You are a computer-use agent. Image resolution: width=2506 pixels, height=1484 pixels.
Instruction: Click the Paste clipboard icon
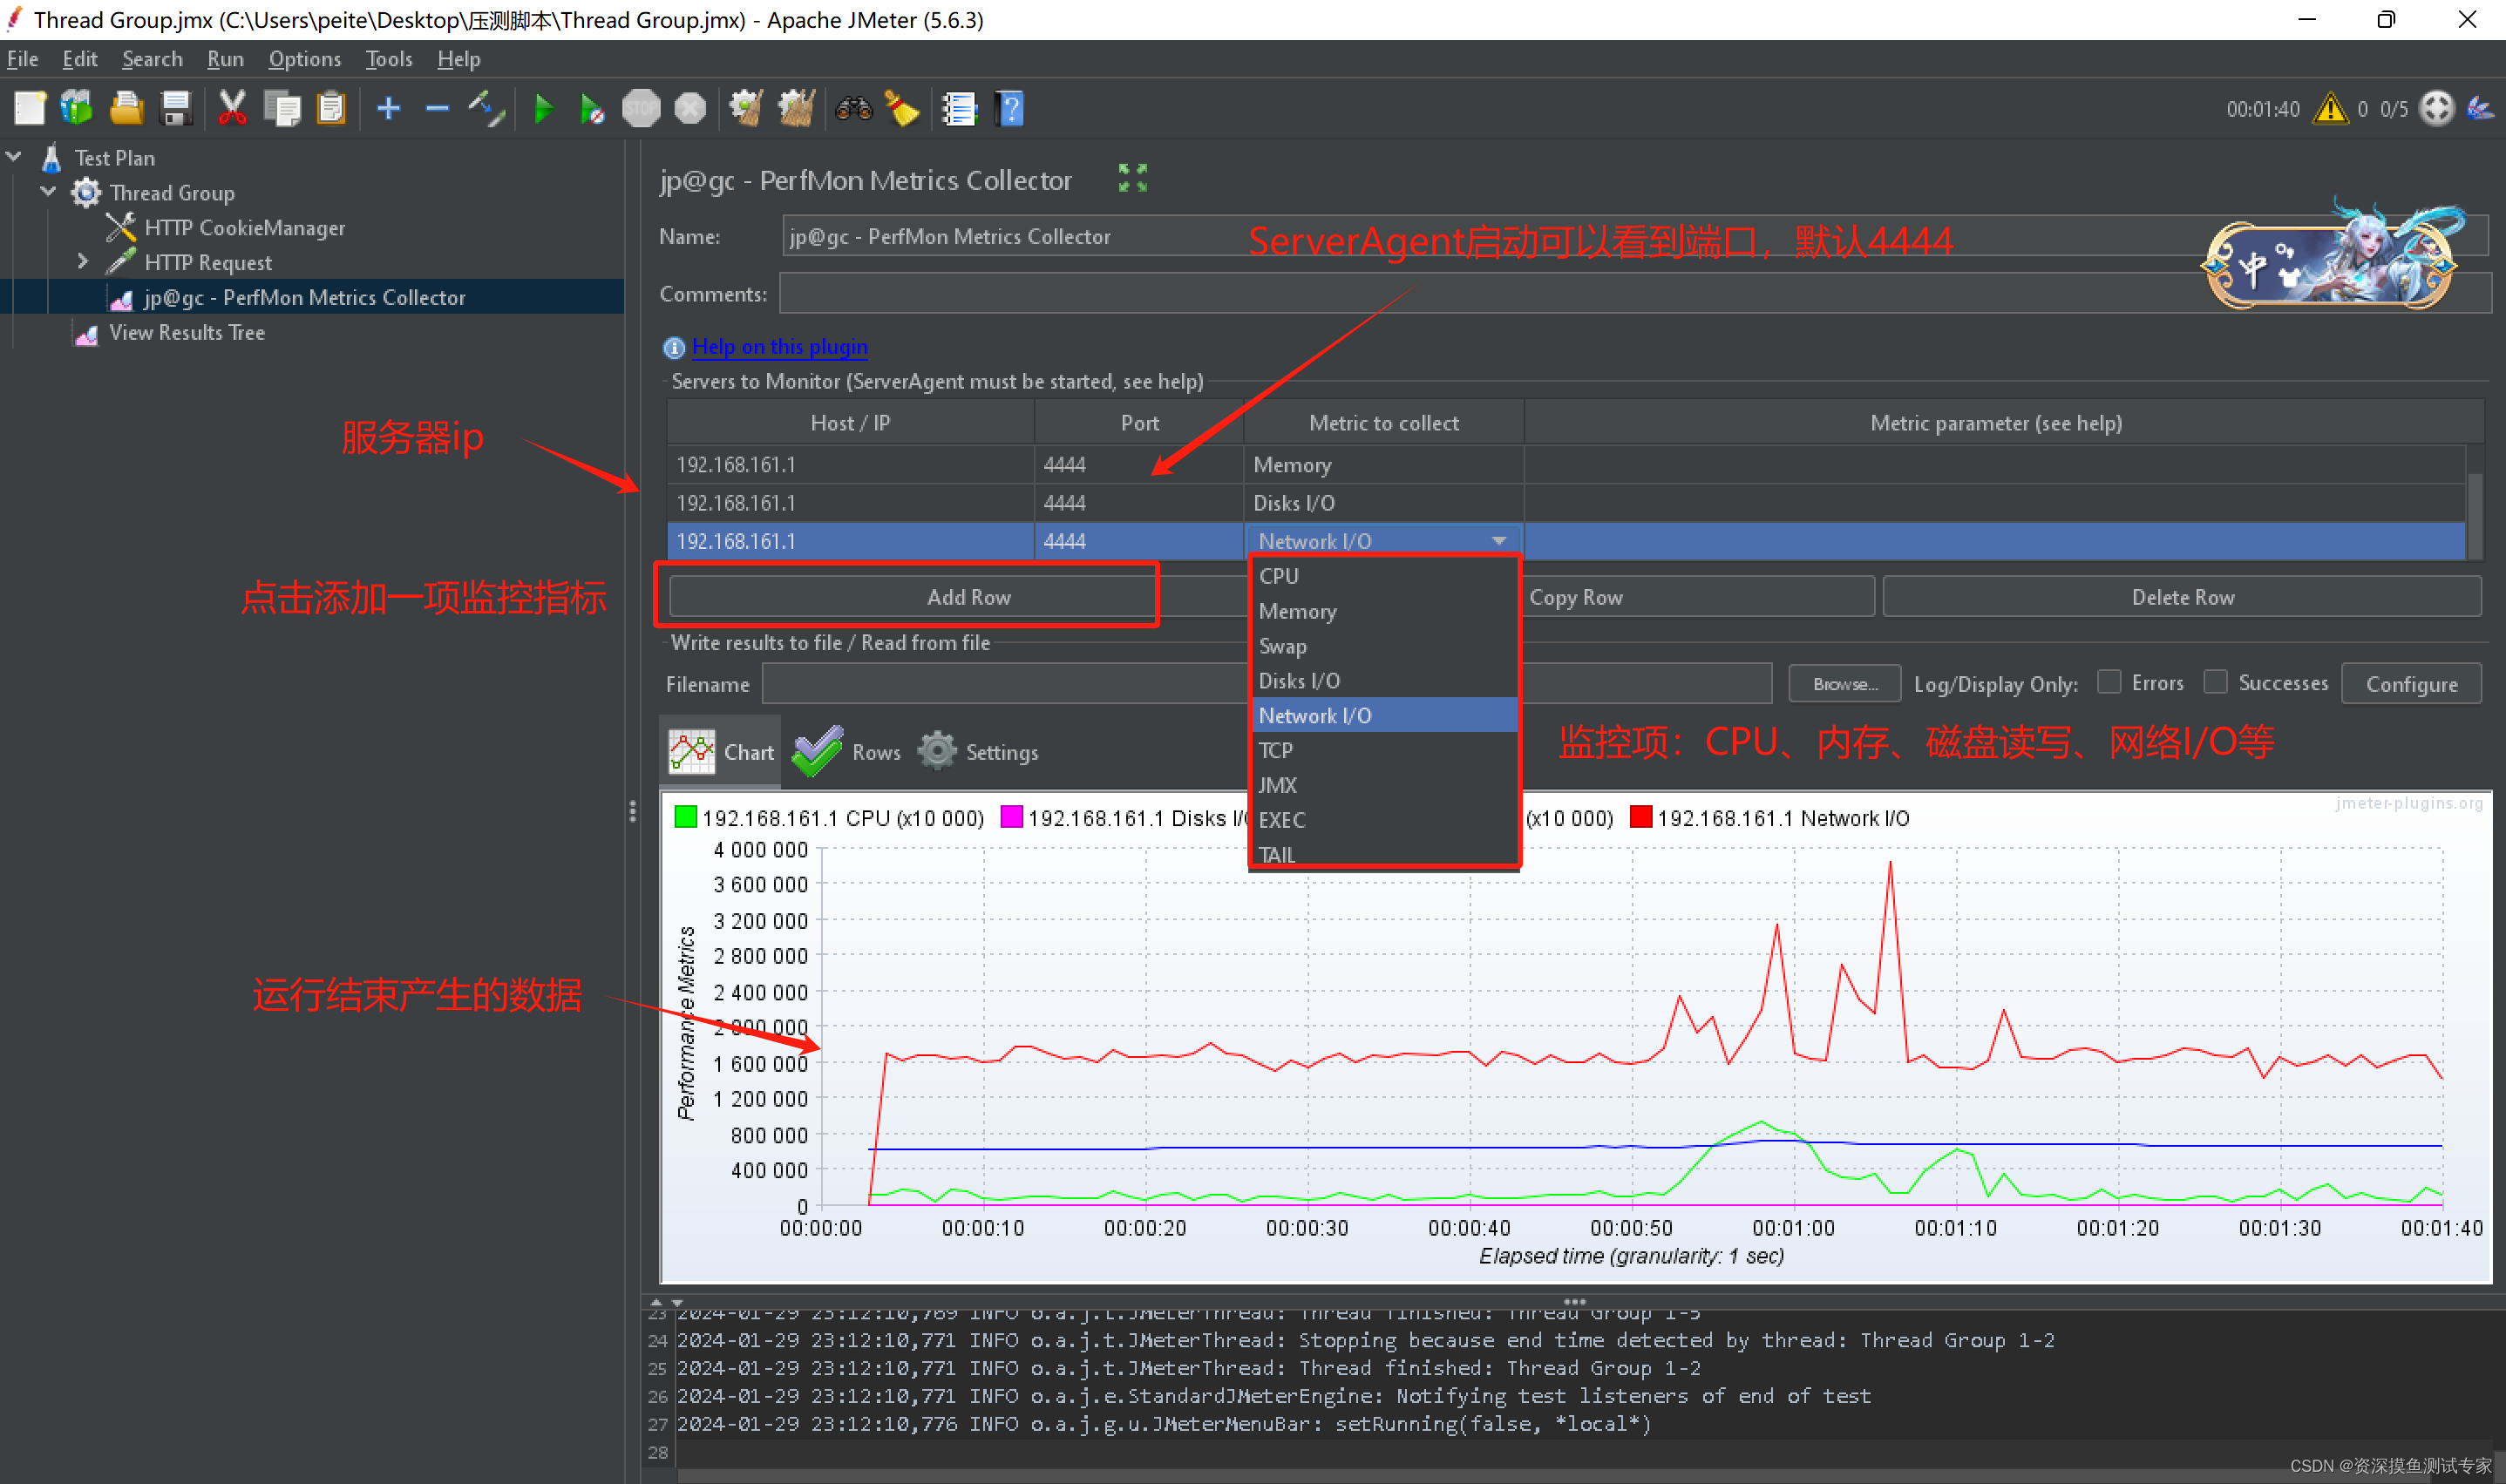tap(331, 108)
